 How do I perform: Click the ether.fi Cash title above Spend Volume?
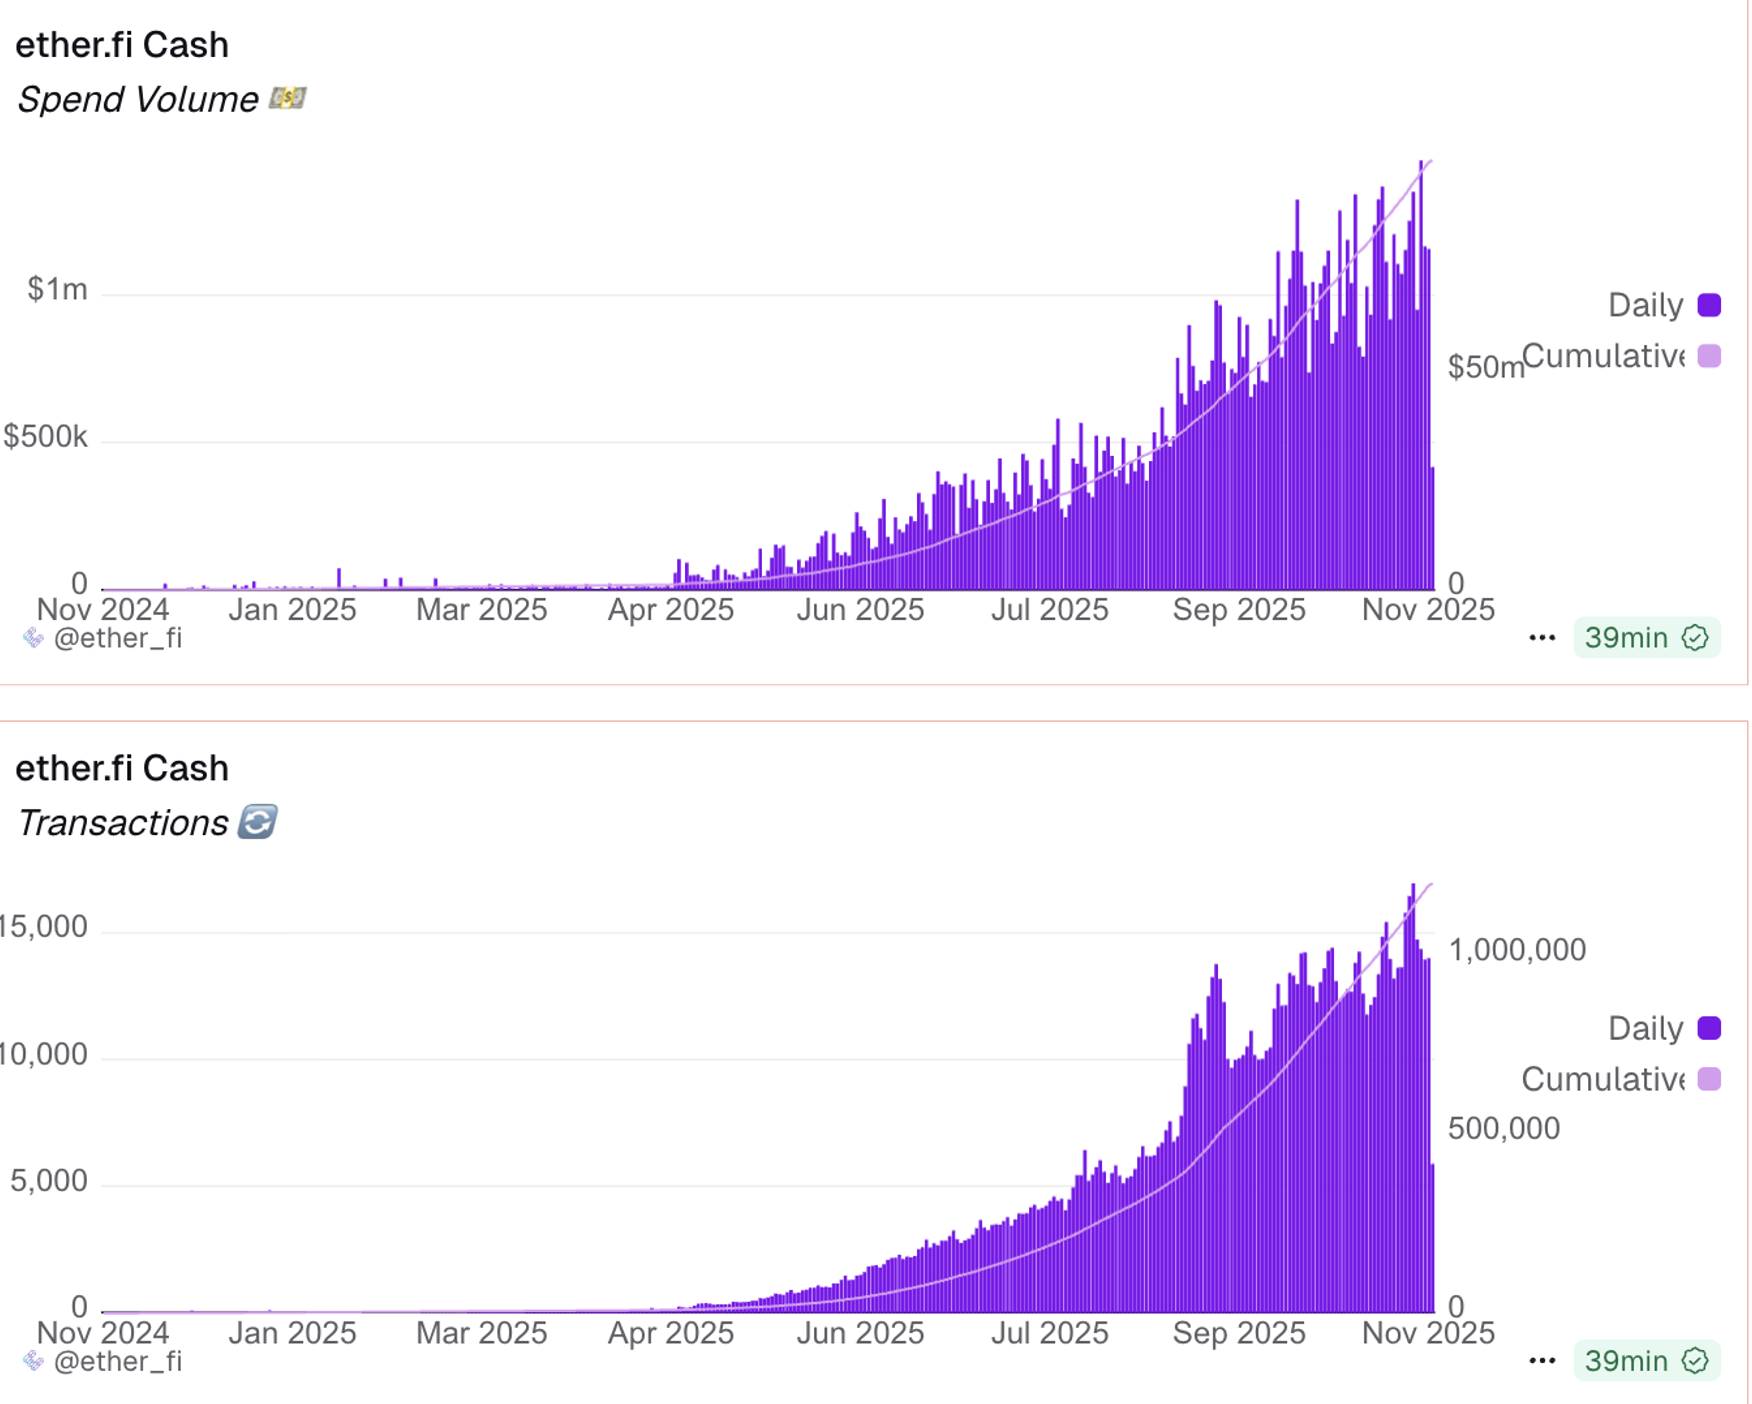(122, 45)
